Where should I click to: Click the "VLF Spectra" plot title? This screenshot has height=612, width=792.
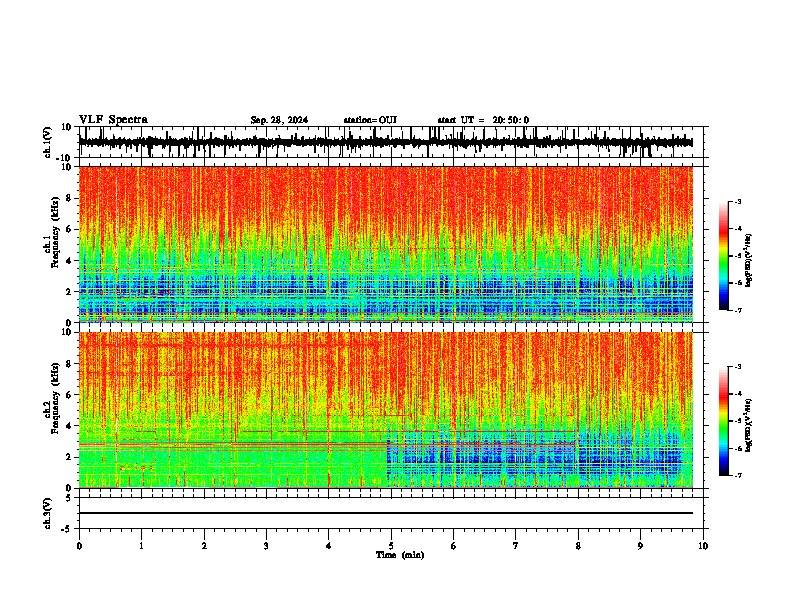click(113, 120)
